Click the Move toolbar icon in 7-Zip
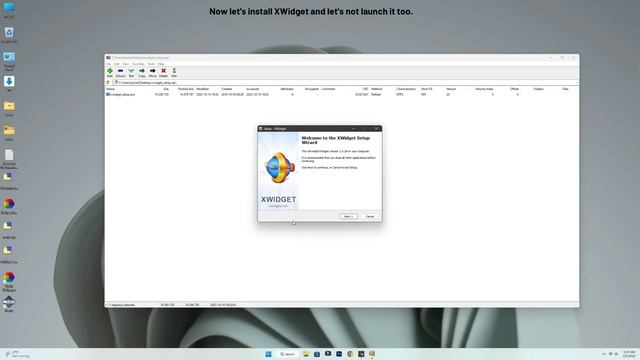 (152, 73)
